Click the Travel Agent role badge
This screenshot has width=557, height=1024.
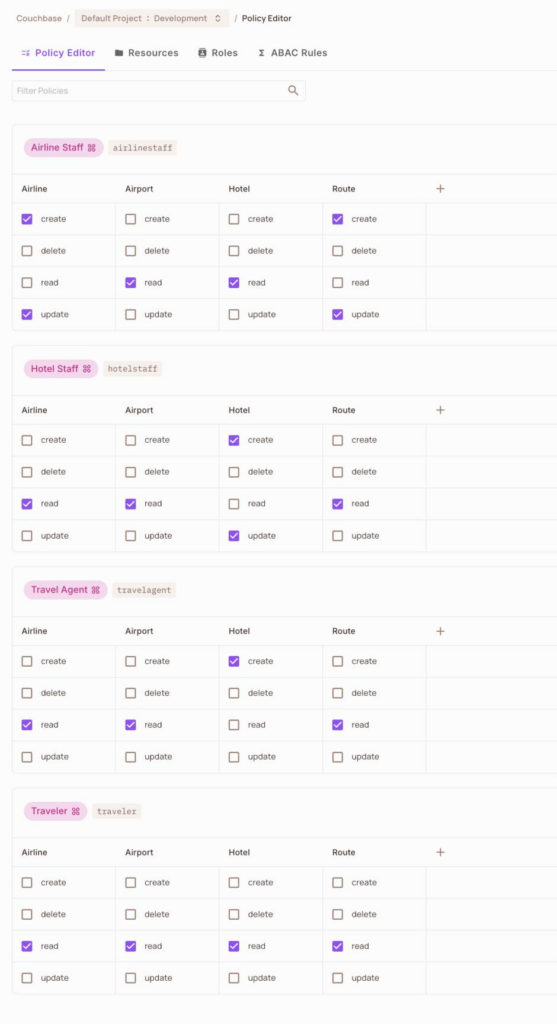(x=66, y=590)
